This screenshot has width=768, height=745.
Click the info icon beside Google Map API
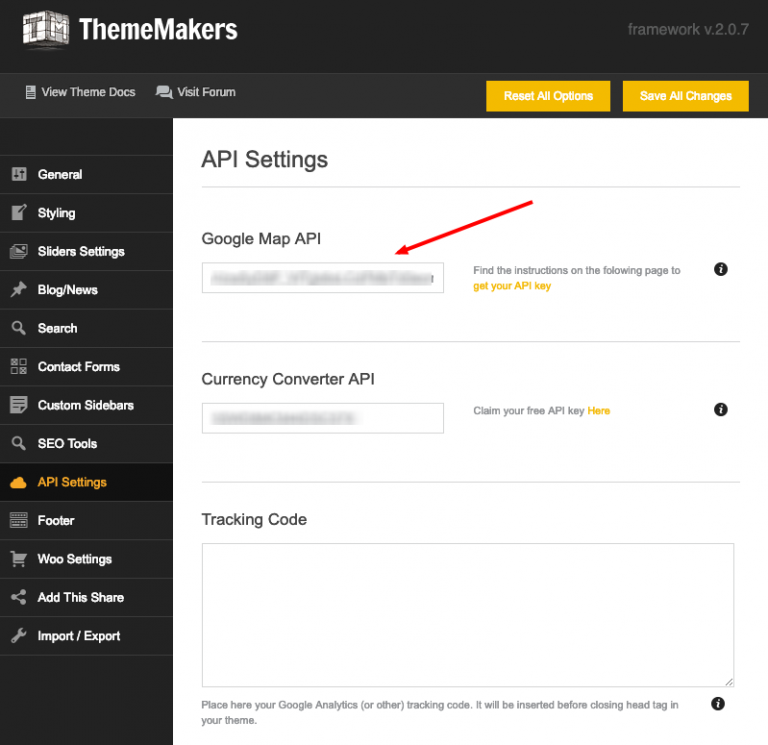pos(720,269)
